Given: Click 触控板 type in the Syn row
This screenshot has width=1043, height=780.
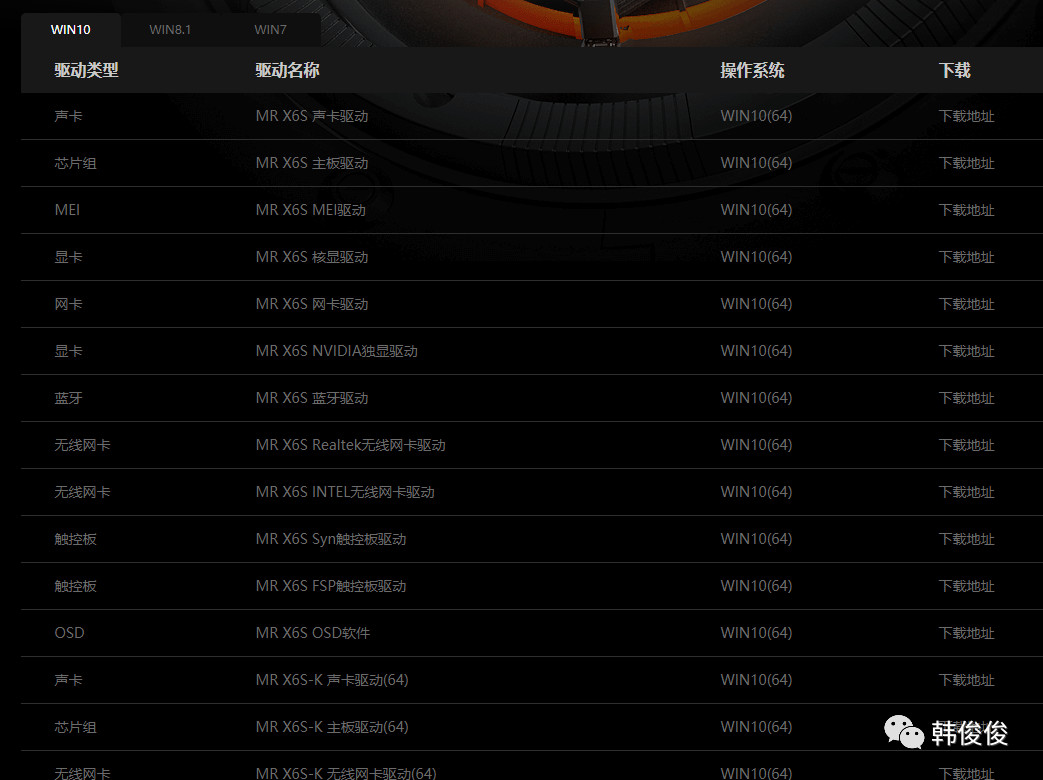Looking at the screenshot, I should point(75,539).
